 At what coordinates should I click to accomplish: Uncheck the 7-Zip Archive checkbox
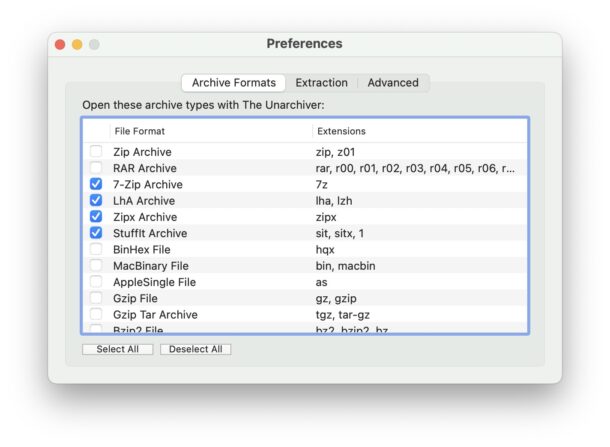(x=96, y=184)
